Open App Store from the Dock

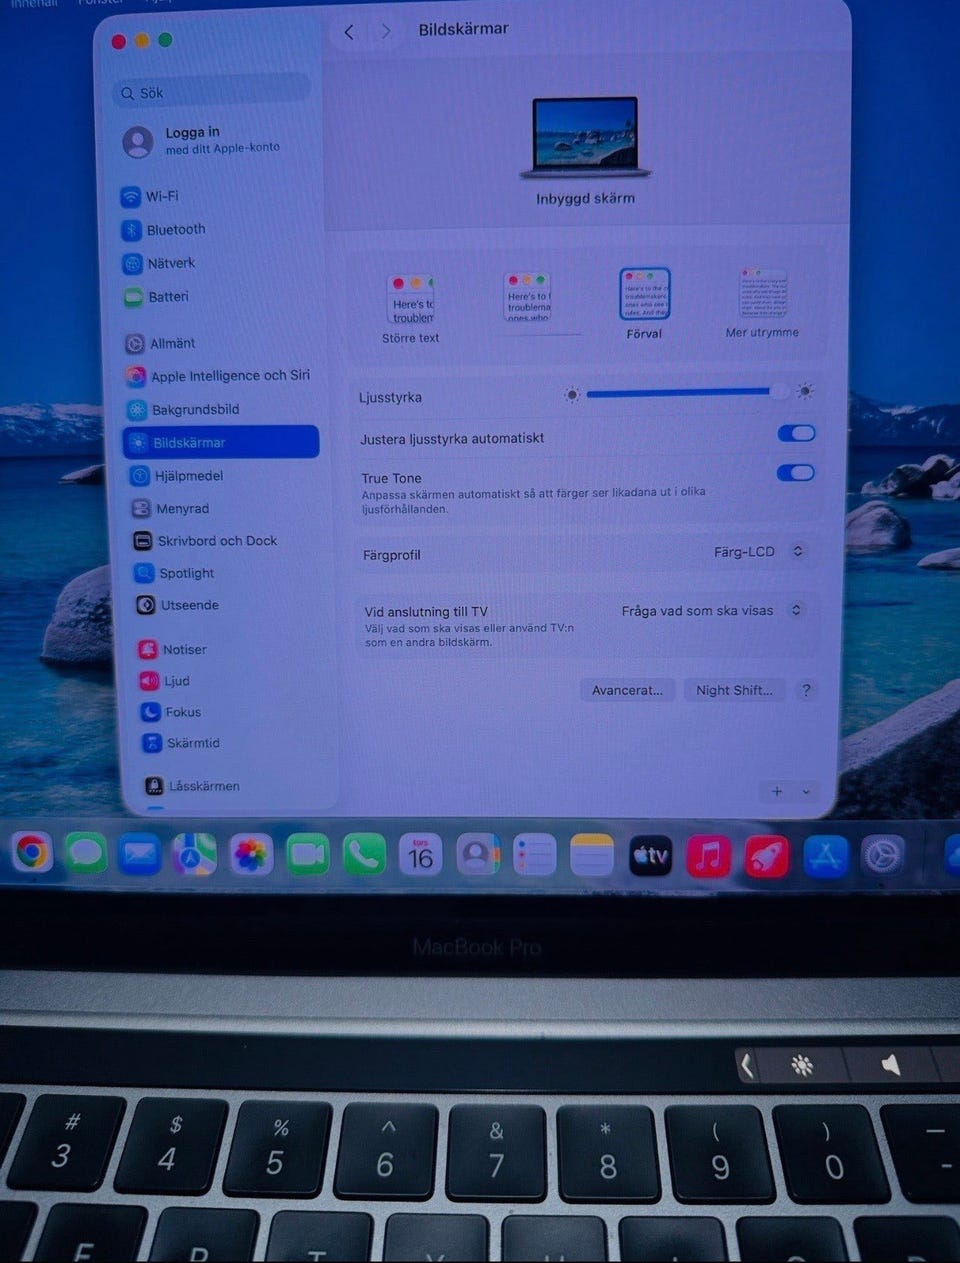tap(825, 857)
